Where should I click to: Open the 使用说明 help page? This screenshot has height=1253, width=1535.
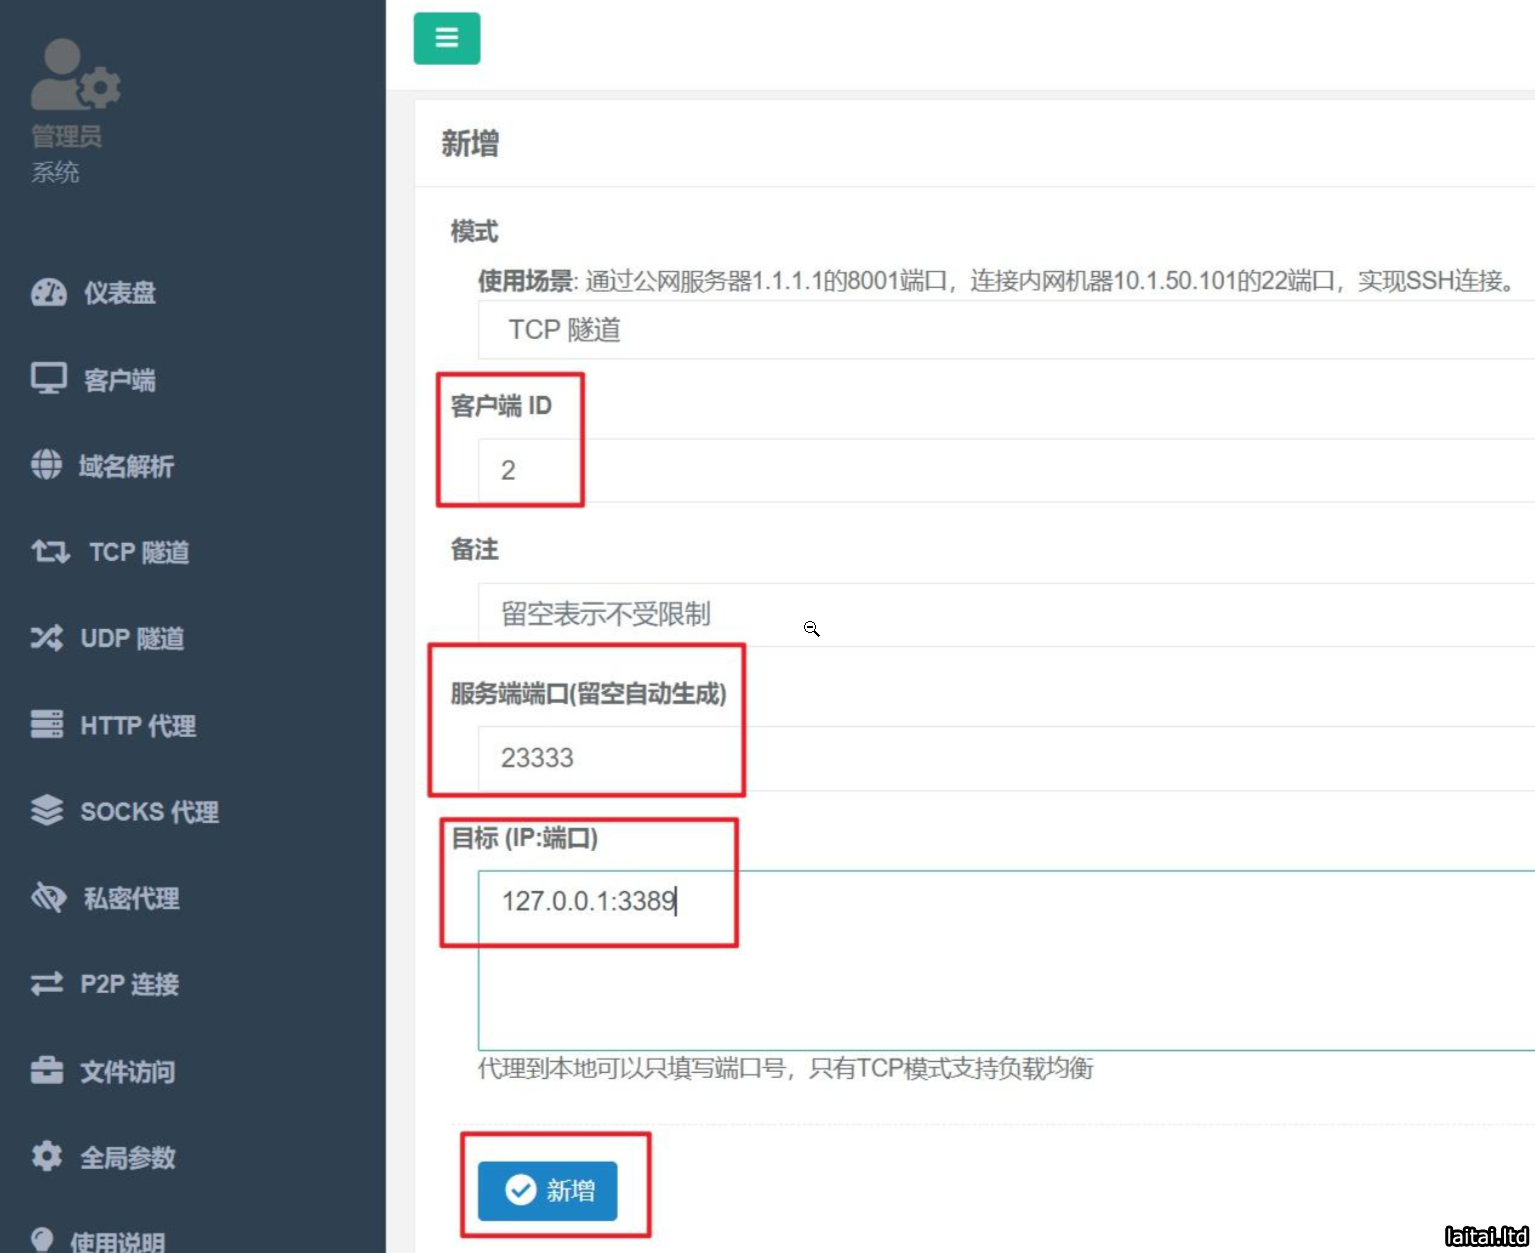pos(117,1241)
